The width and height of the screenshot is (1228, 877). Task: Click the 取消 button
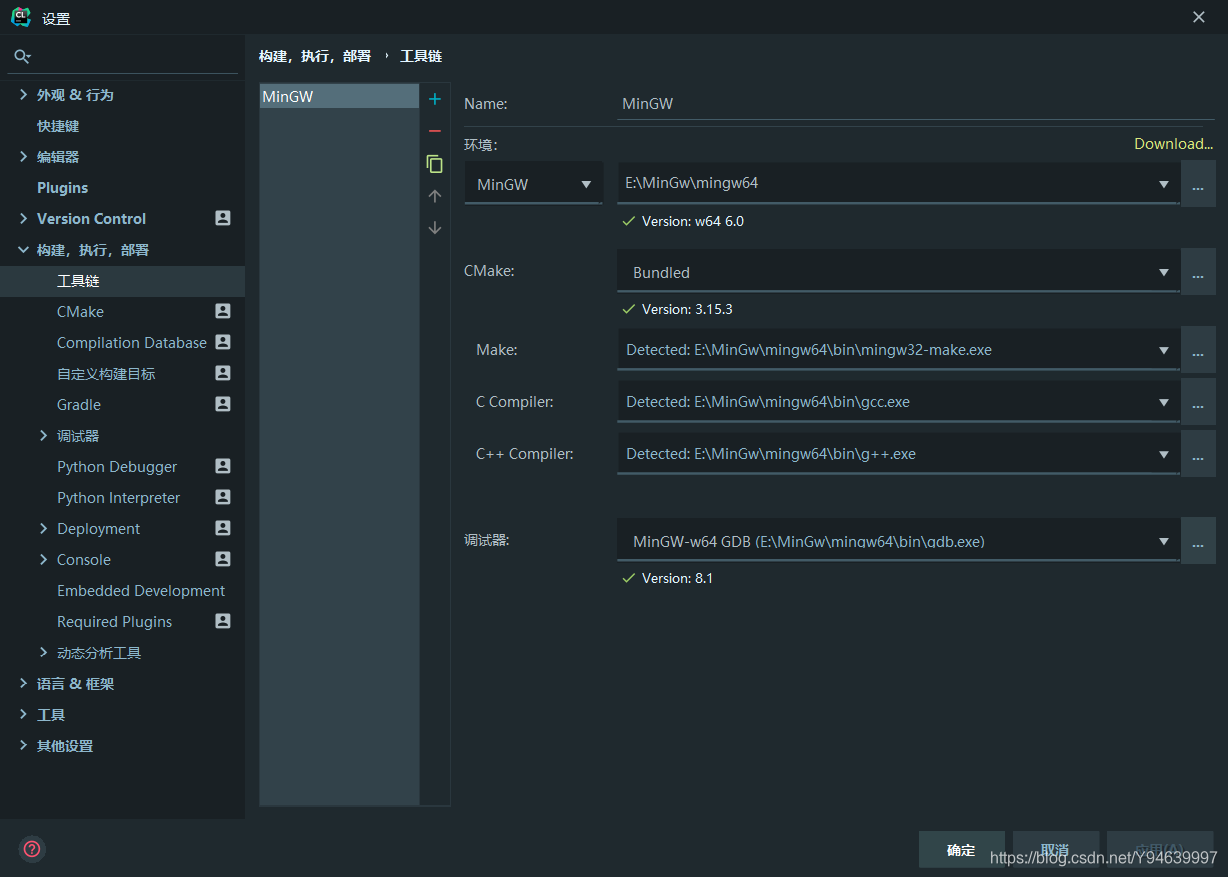pos(1055,849)
